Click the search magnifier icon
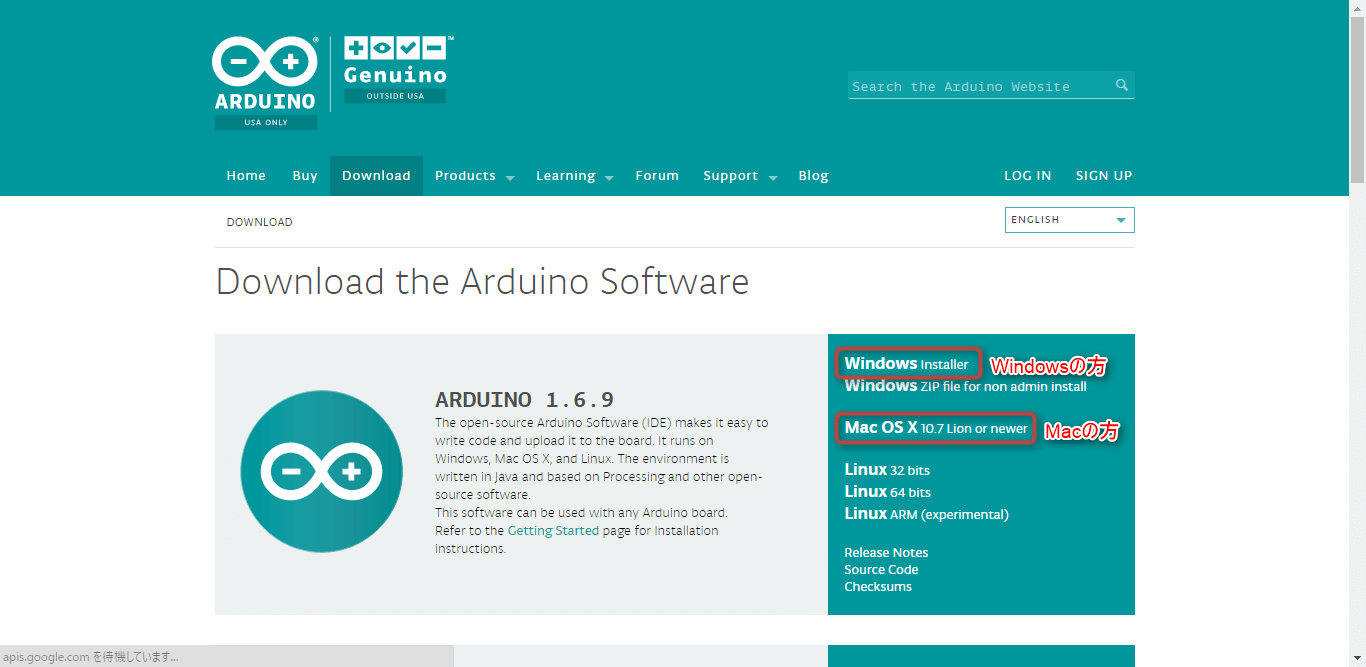Screen dimensions: 1366x667 (x=1122, y=86)
